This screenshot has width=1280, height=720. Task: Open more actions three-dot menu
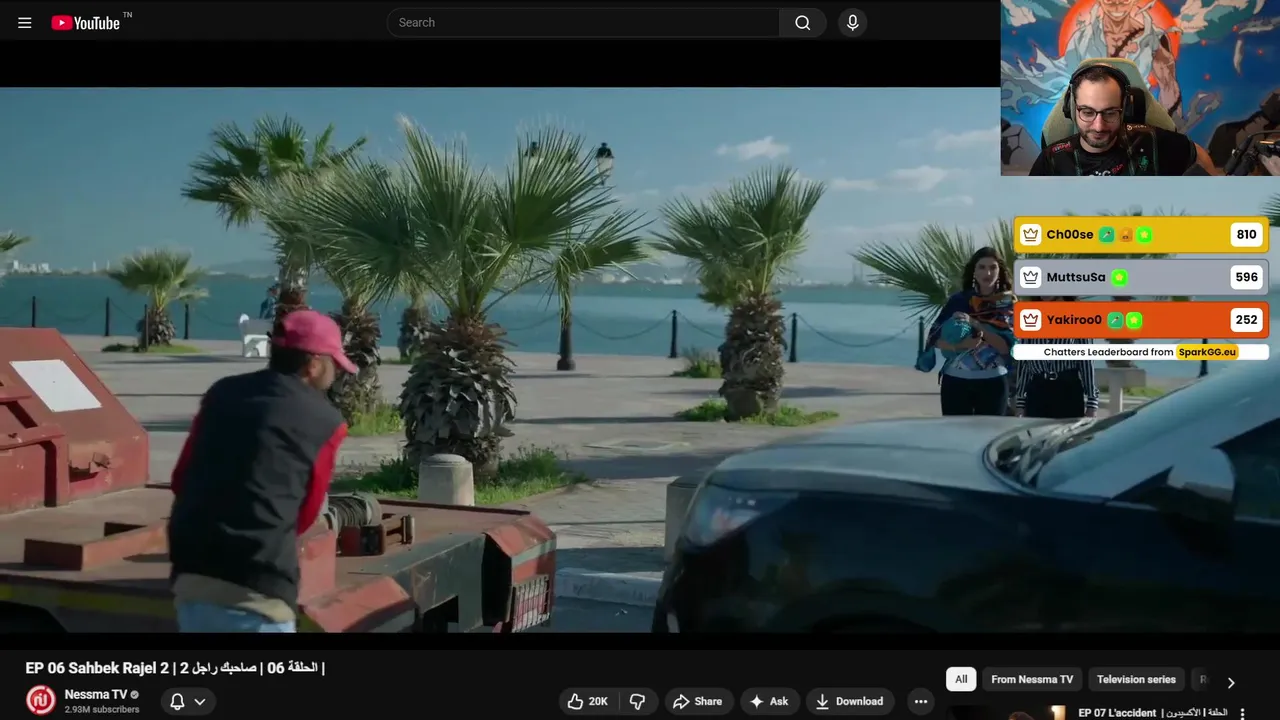click(x=921, y=701)
